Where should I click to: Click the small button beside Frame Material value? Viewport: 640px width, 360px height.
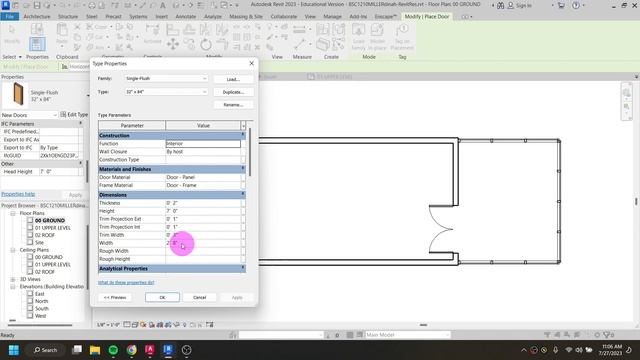click(243, 185)
